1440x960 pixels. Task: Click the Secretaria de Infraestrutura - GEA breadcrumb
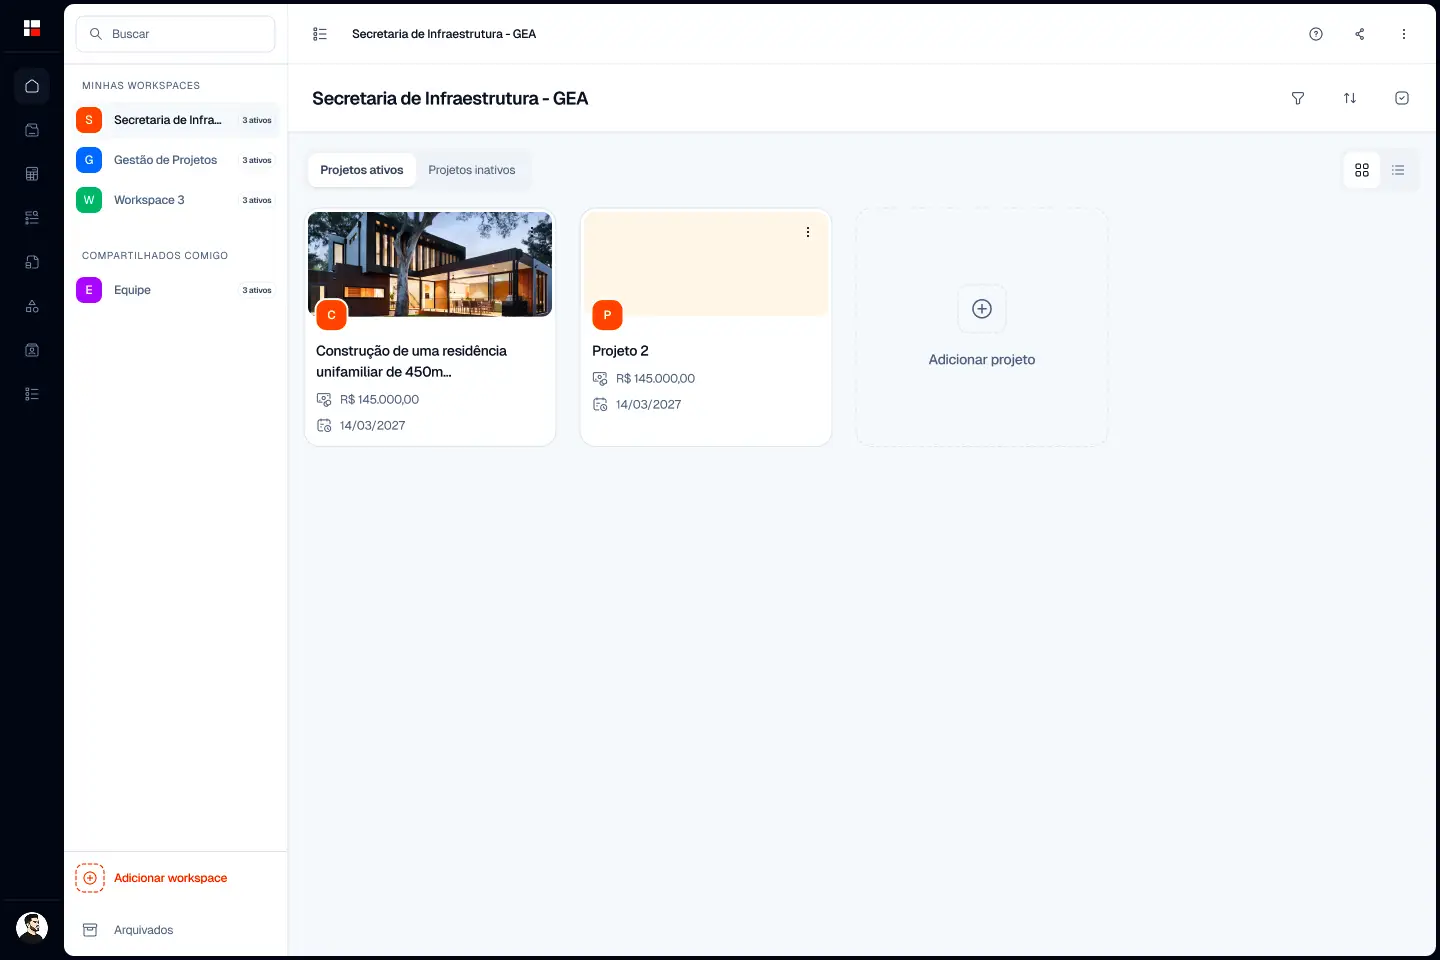coord(444,34)
